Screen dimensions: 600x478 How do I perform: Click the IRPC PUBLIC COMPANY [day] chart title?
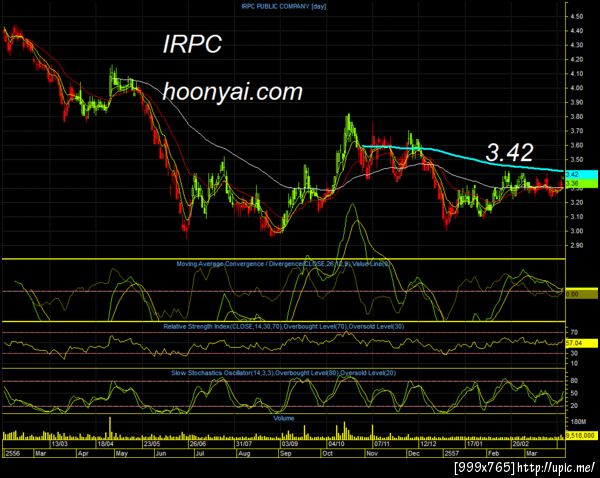pyautogui.click(x=284, y=6)
